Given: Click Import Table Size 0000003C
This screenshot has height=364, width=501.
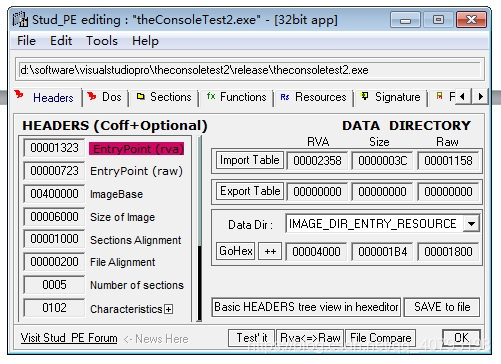Looking at the screenshot, I should (382, 161).
